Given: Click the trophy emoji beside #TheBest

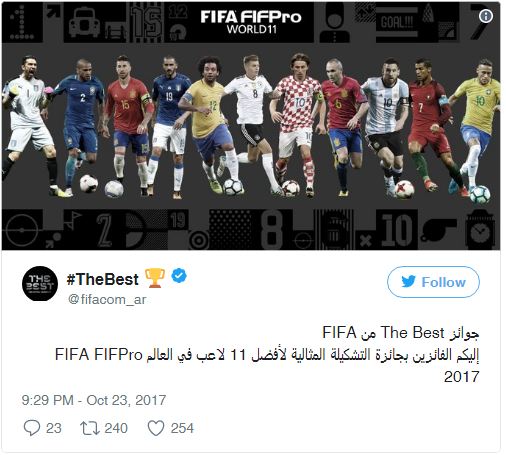Looking at the screenshot, I should coord(154,278).
